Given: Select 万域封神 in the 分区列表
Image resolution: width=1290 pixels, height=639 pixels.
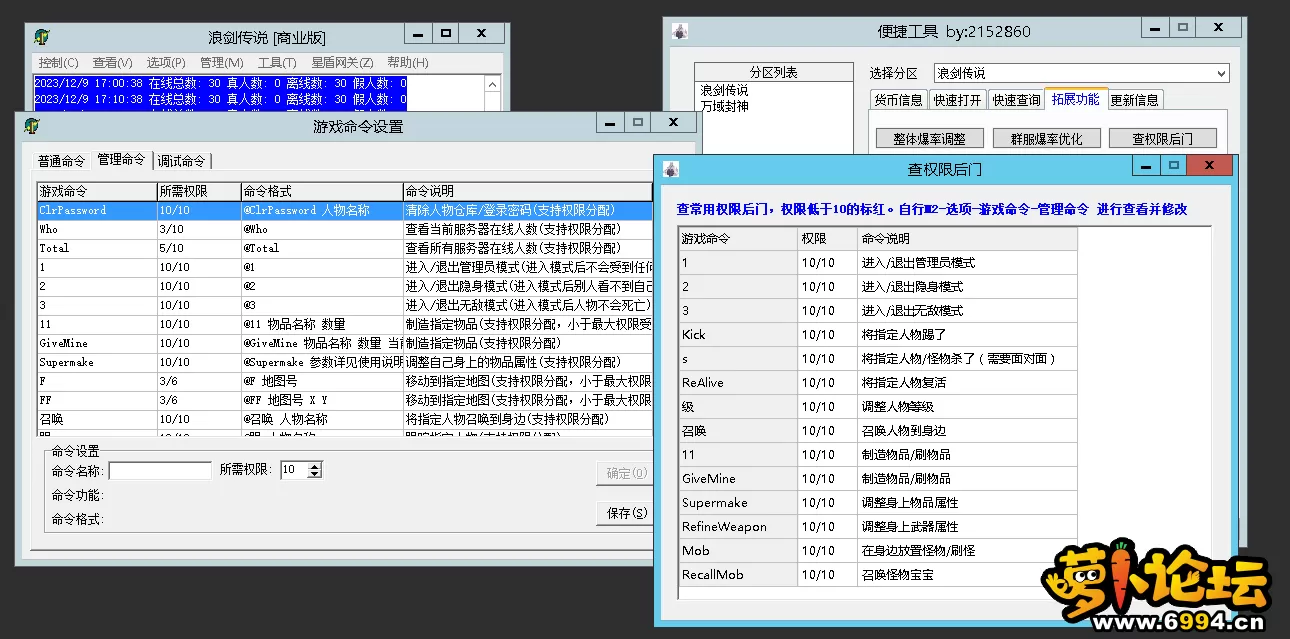Looking at the screenshot, I should click(x=724, y=105).
